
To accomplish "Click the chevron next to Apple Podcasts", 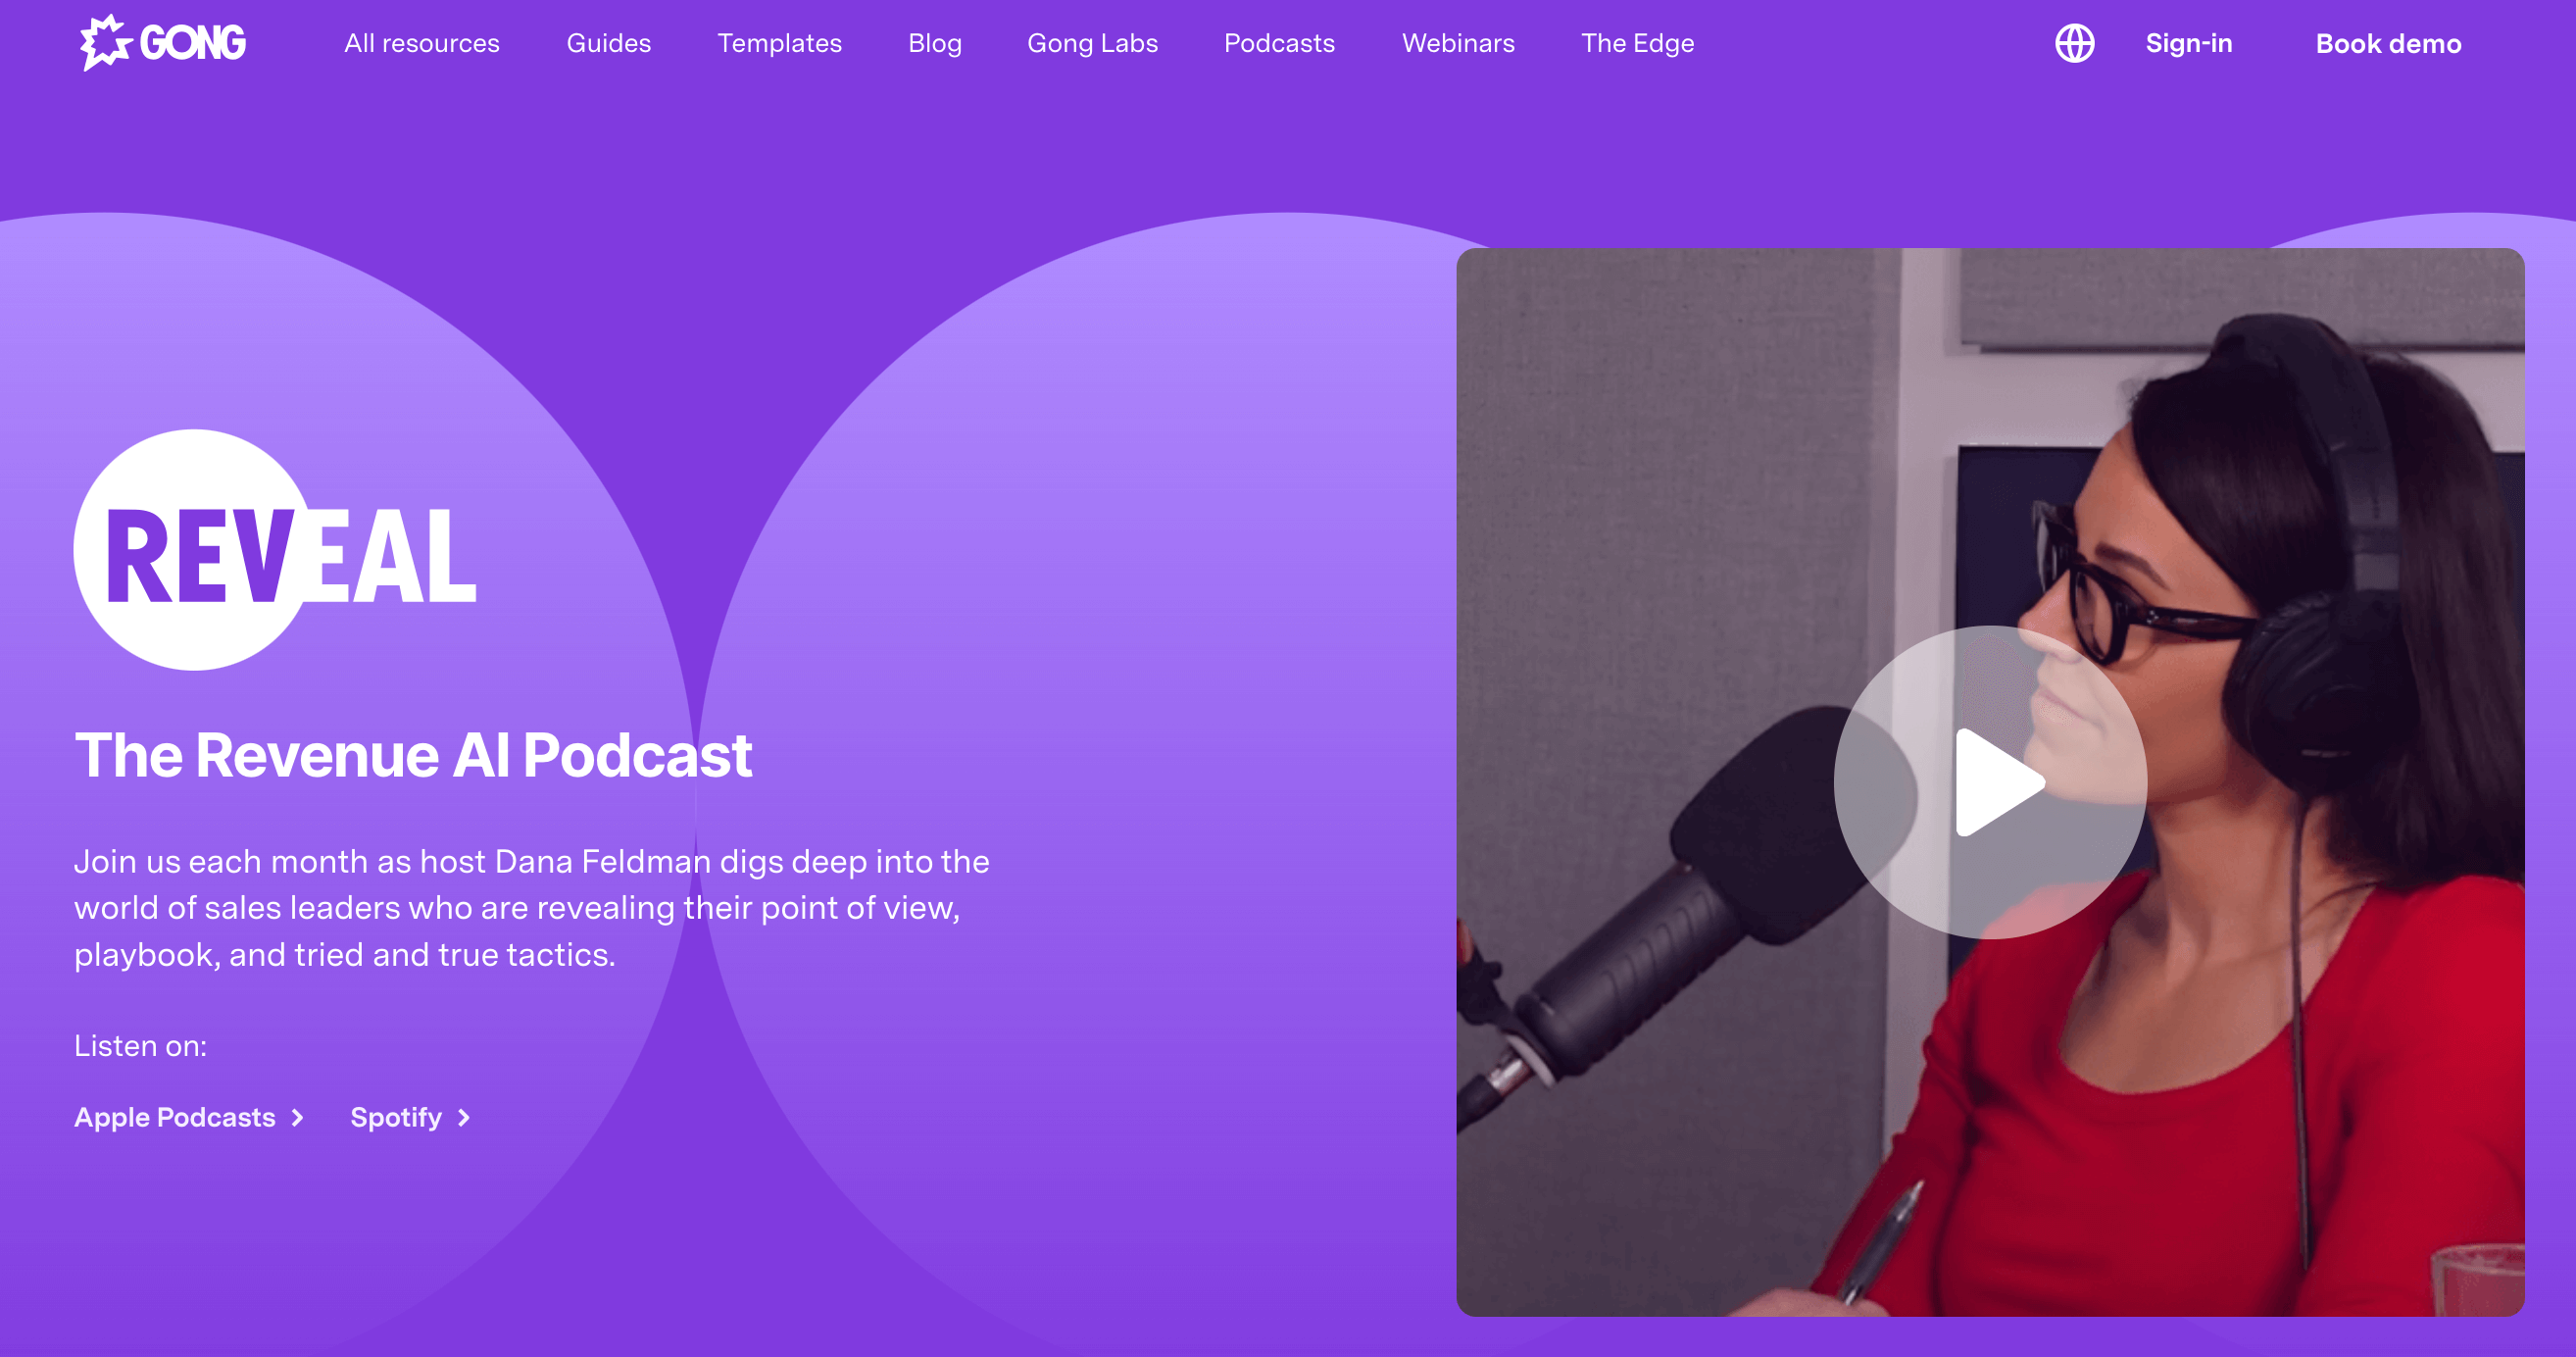I will pos(297,1118).
